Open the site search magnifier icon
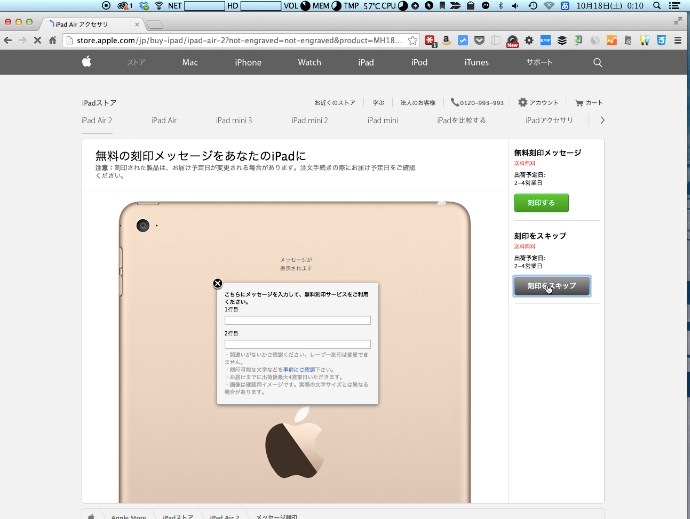The image size is (690, 519). 597,63
